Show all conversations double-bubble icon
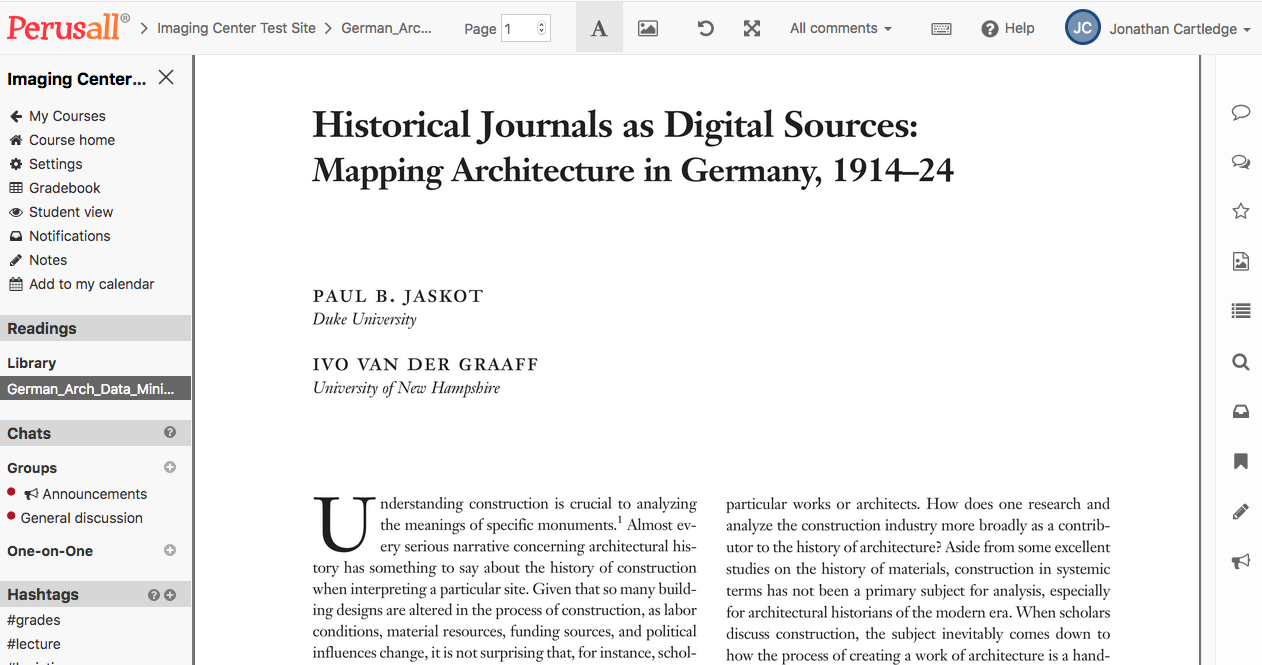The image size is (1262, 665). 1241,161
